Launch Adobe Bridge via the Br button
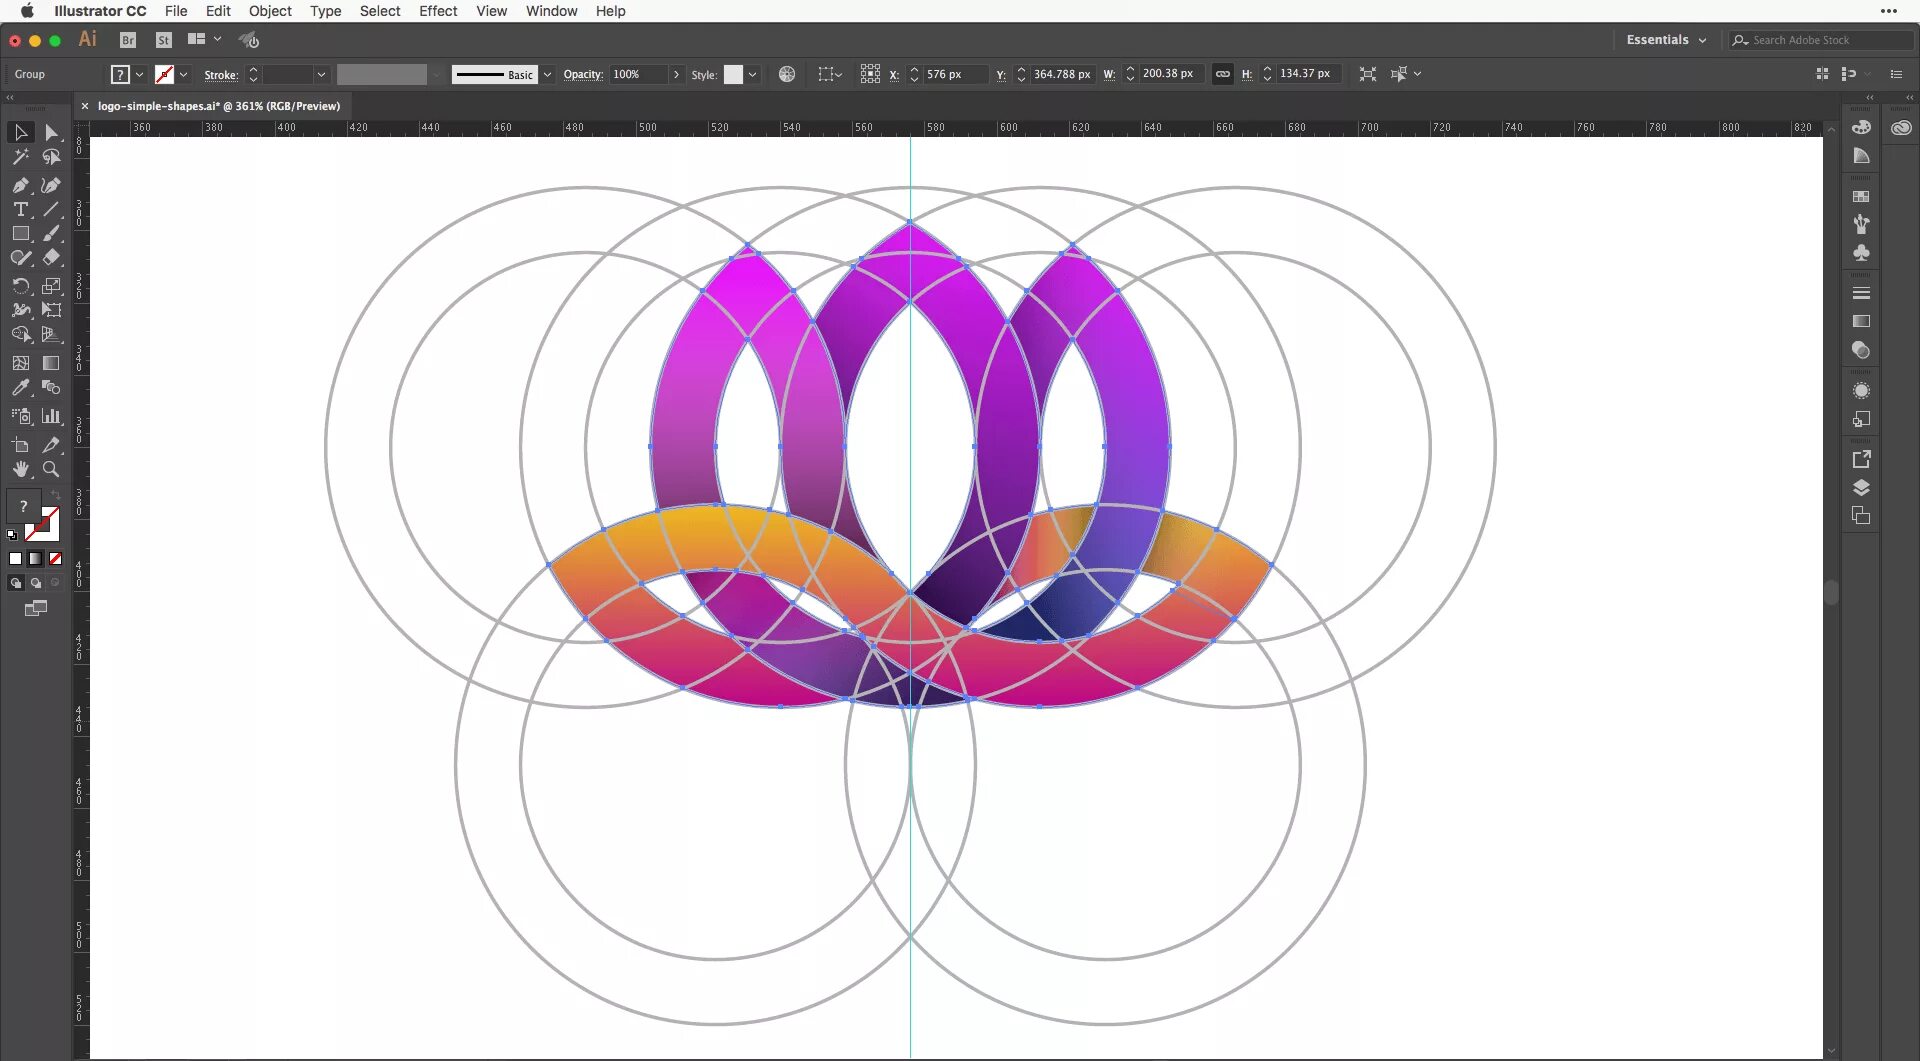 point(127,40)
